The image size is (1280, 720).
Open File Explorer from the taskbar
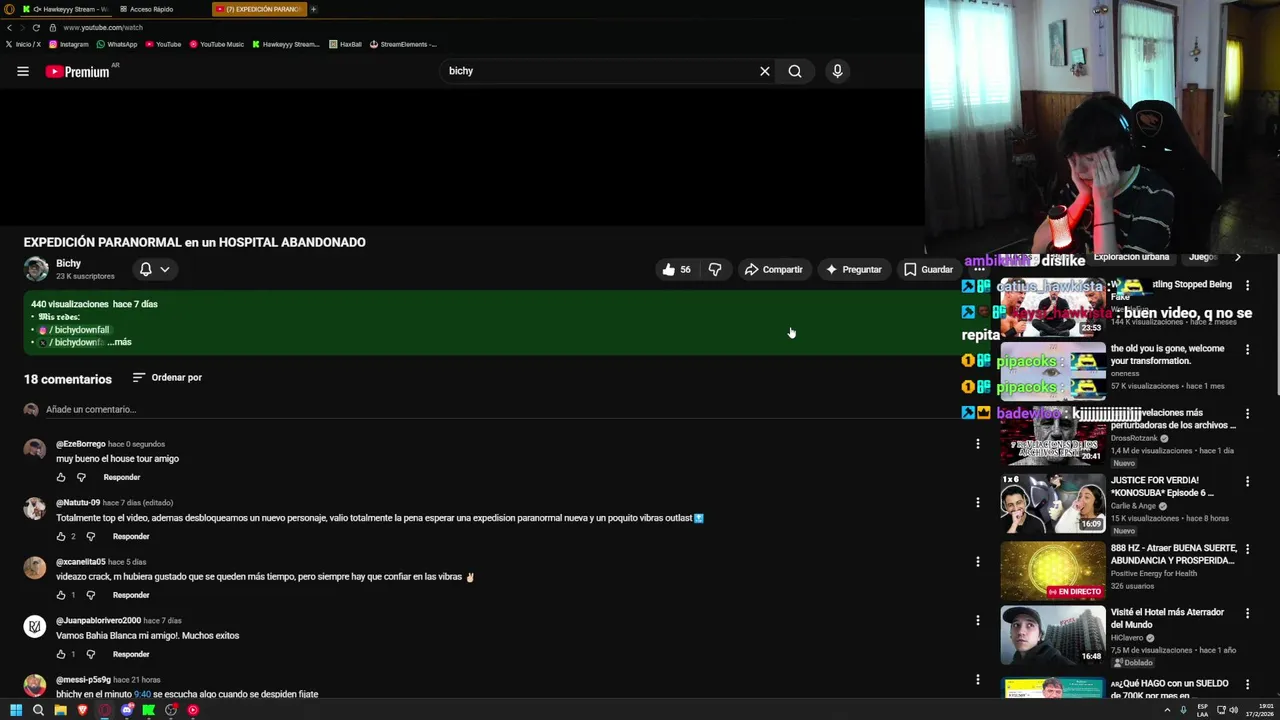(x=60, y=710)
